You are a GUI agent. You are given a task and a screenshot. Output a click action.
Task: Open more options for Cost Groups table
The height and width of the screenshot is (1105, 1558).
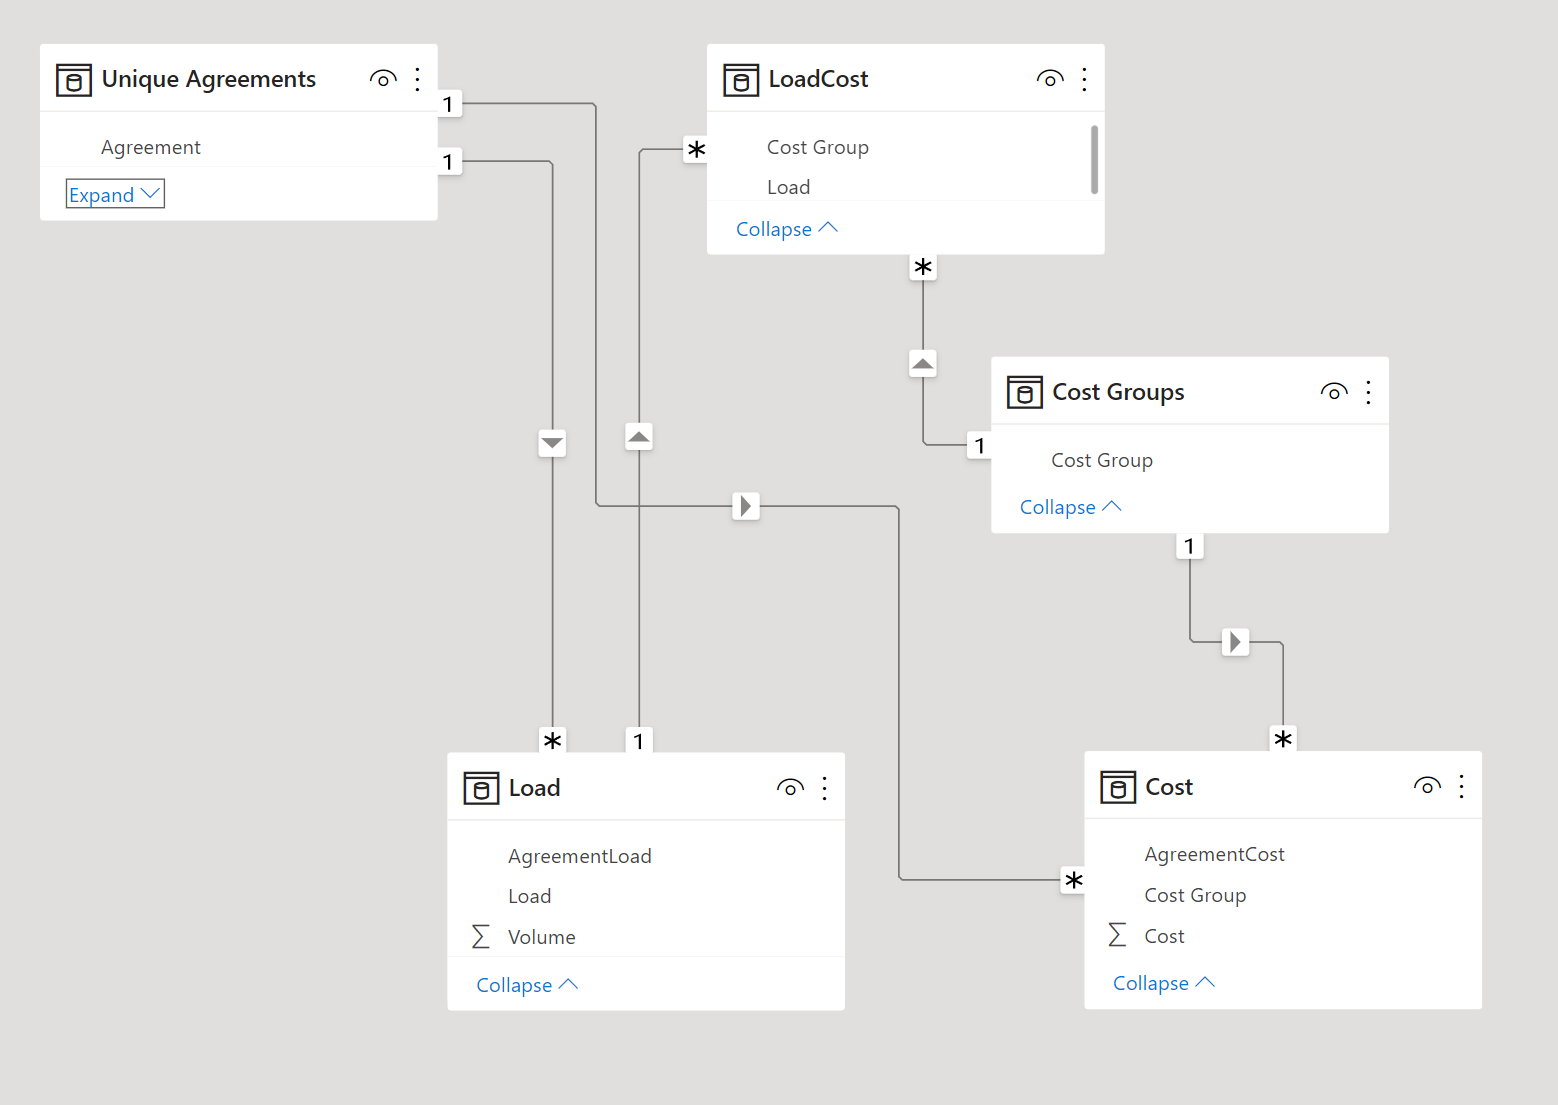pyautogui.click(x=1368, y=392)
